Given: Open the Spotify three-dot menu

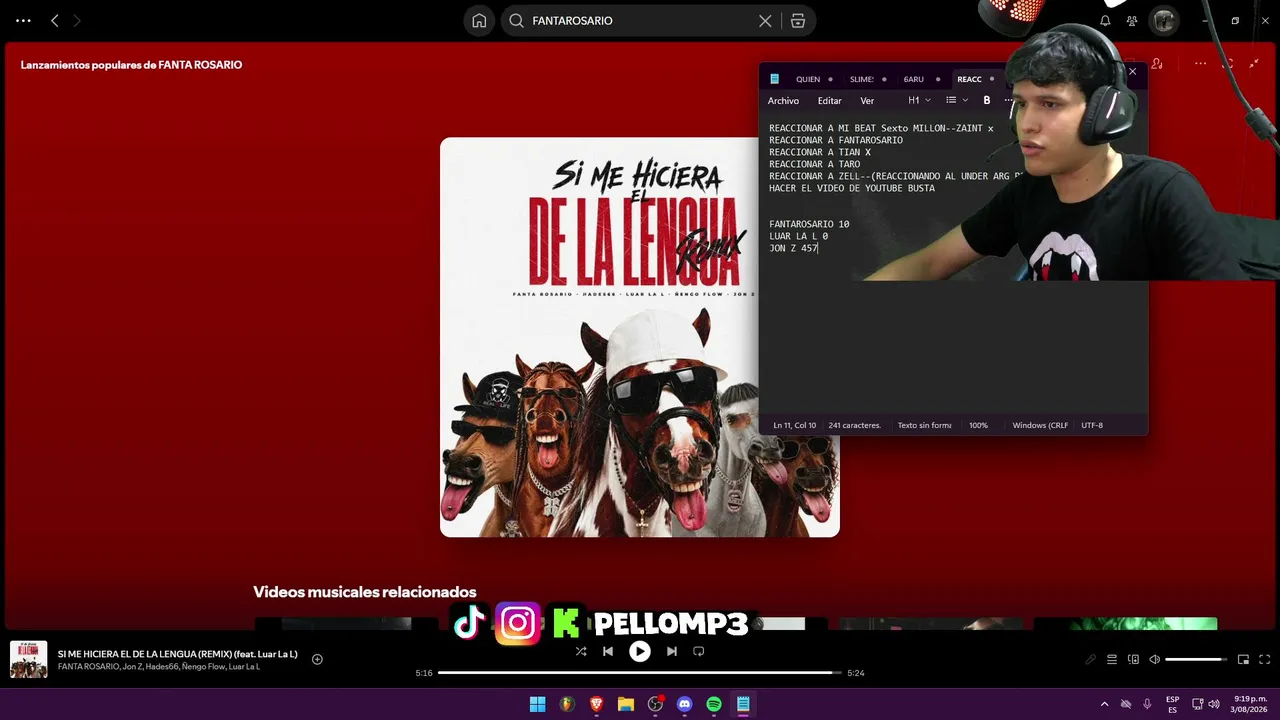Looking at the screenshot, I should click(23, 20).
